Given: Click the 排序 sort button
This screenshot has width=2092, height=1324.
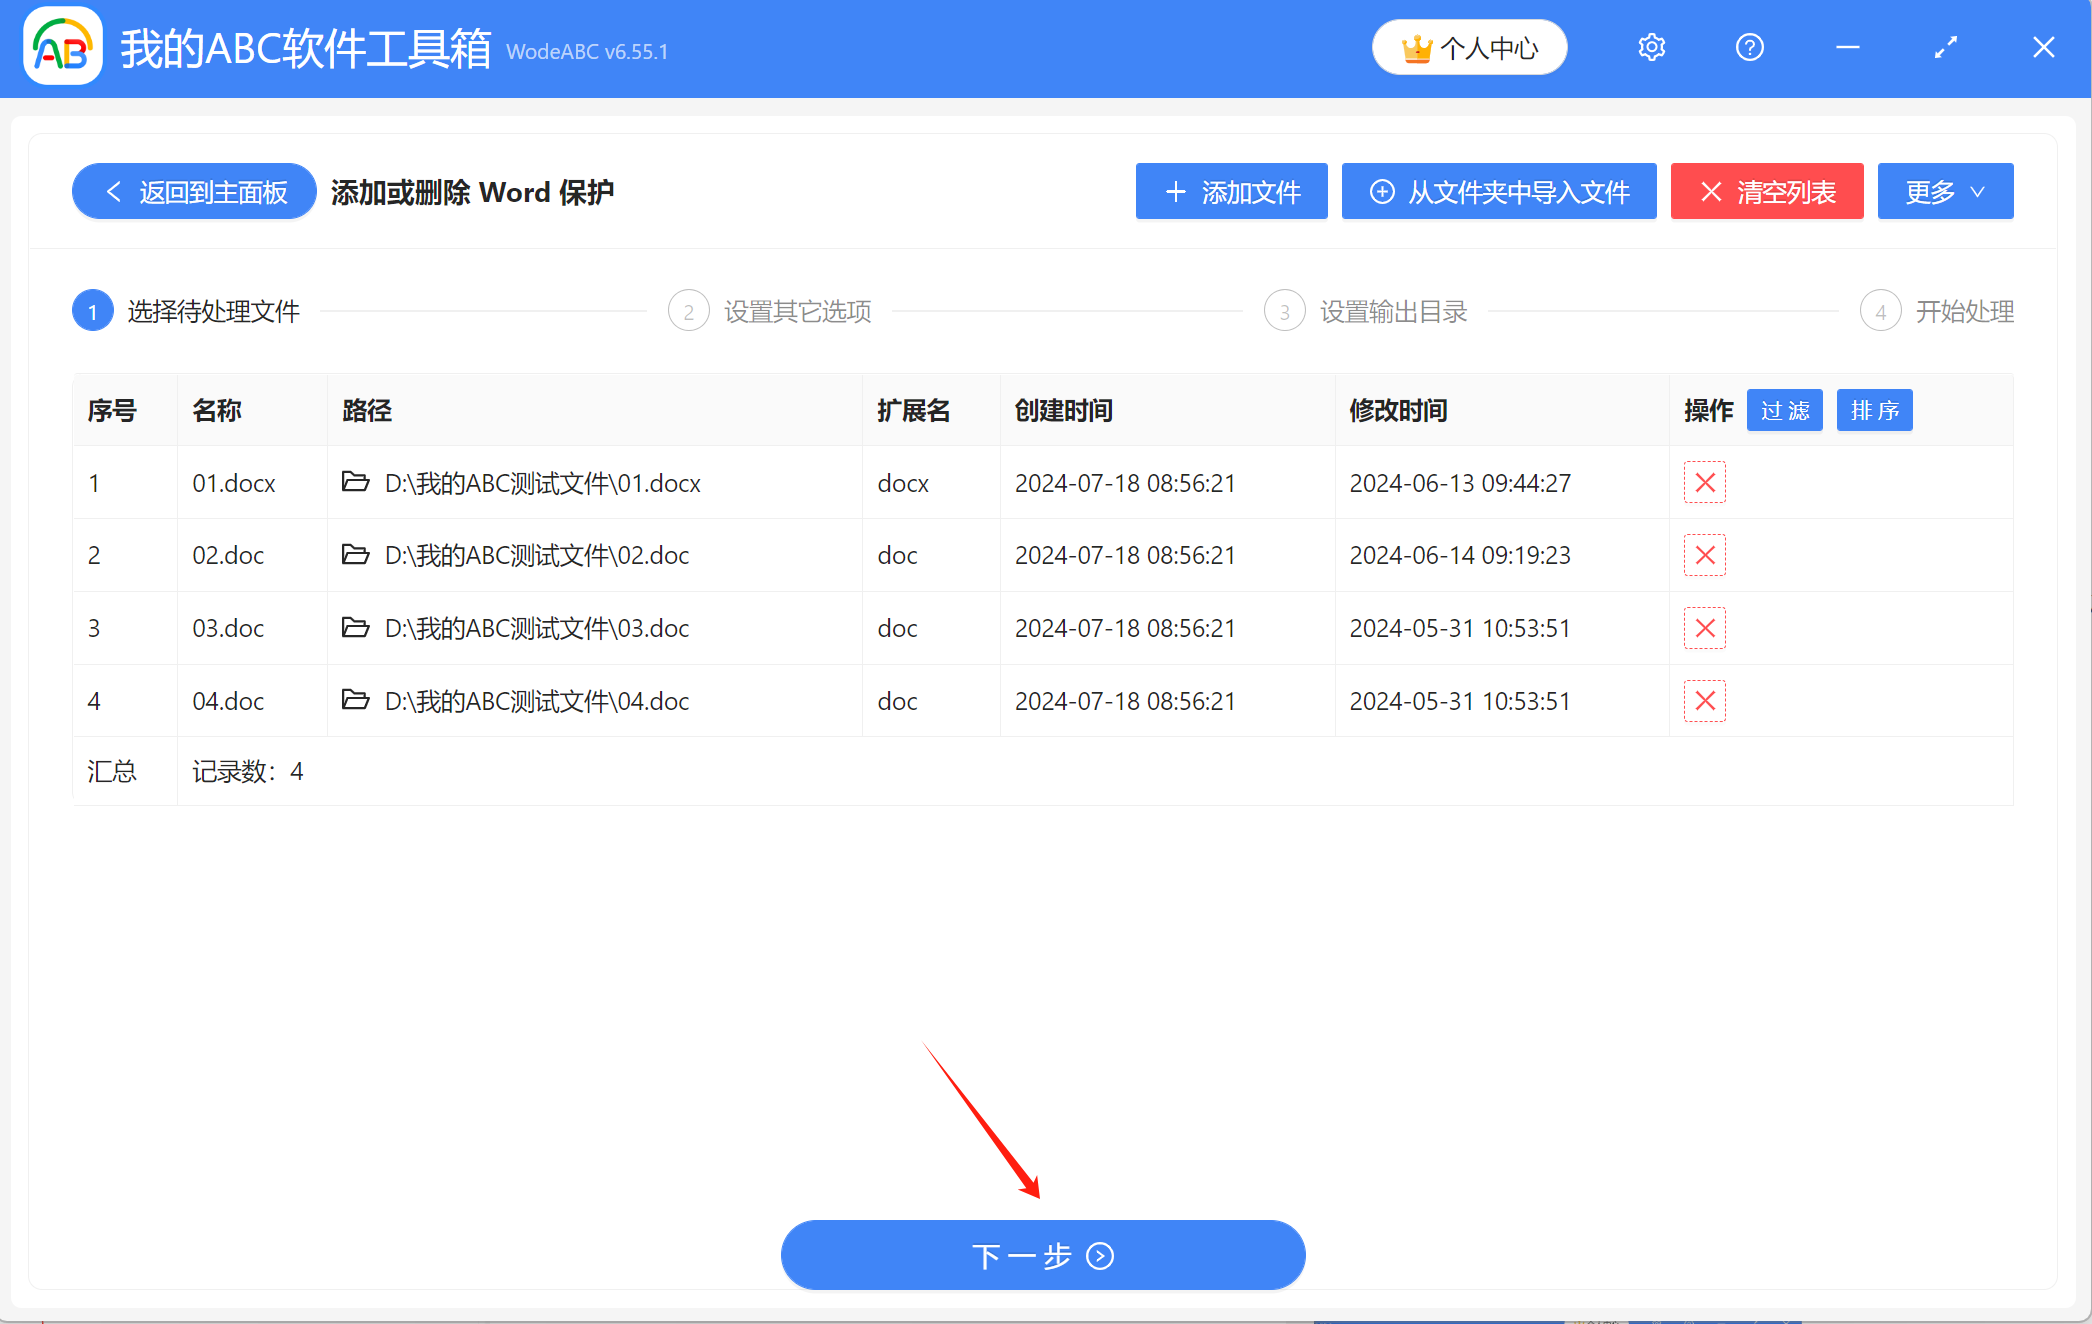Looking at the screenshot, I should (1874, 410).
